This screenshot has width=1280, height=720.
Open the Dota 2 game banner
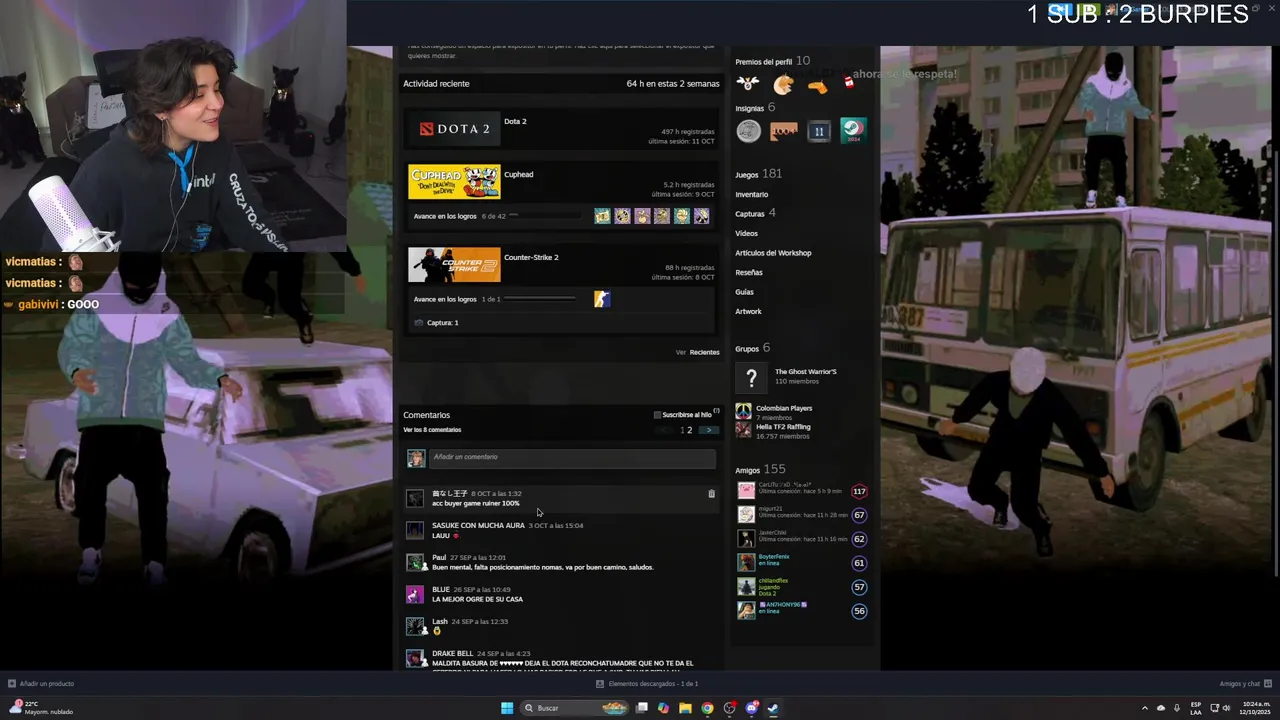tap(454, 129)
